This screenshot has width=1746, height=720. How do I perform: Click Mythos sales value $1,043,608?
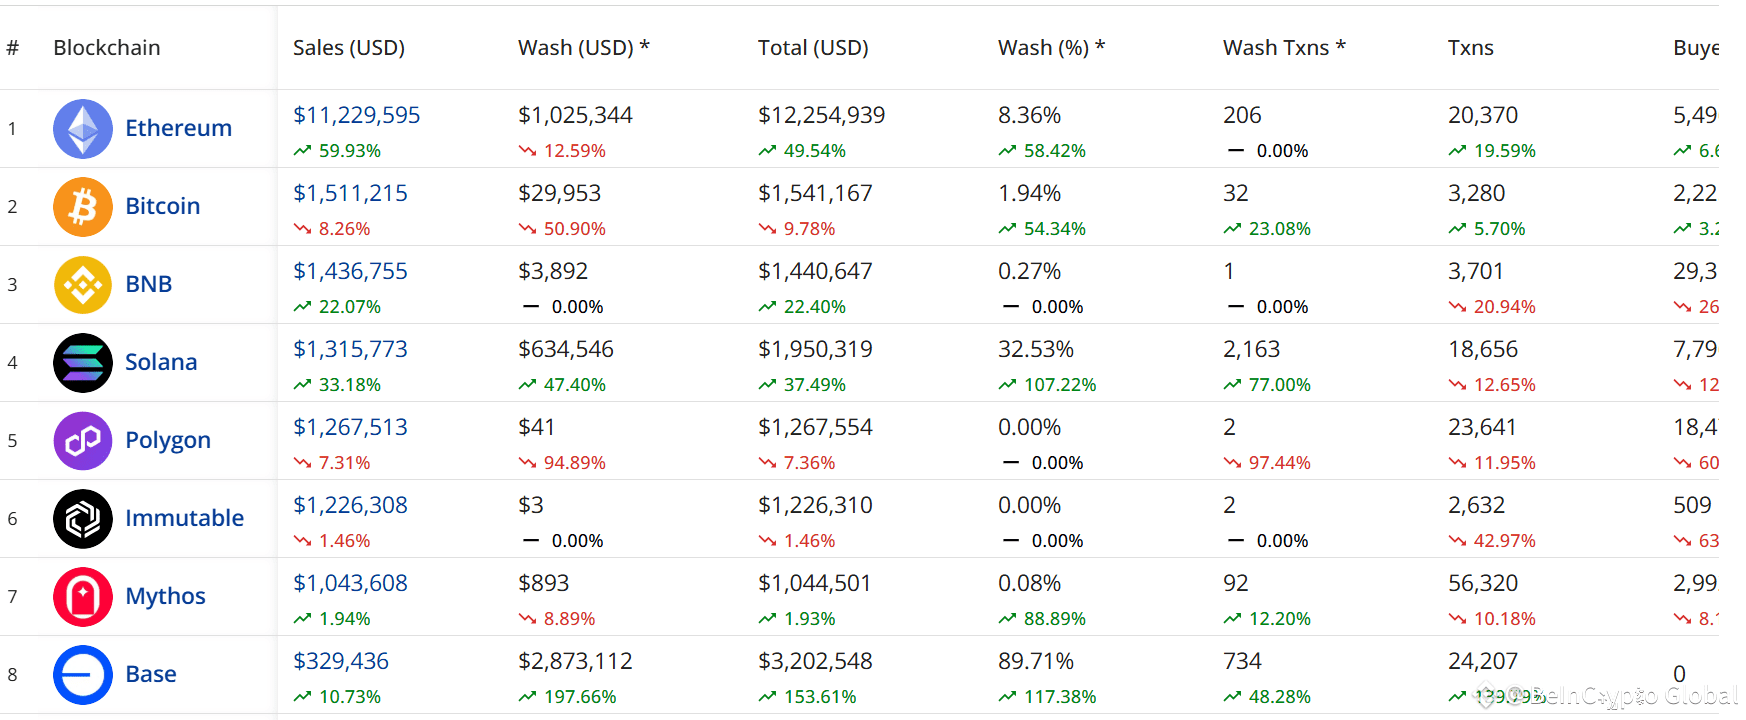(351, 583)
